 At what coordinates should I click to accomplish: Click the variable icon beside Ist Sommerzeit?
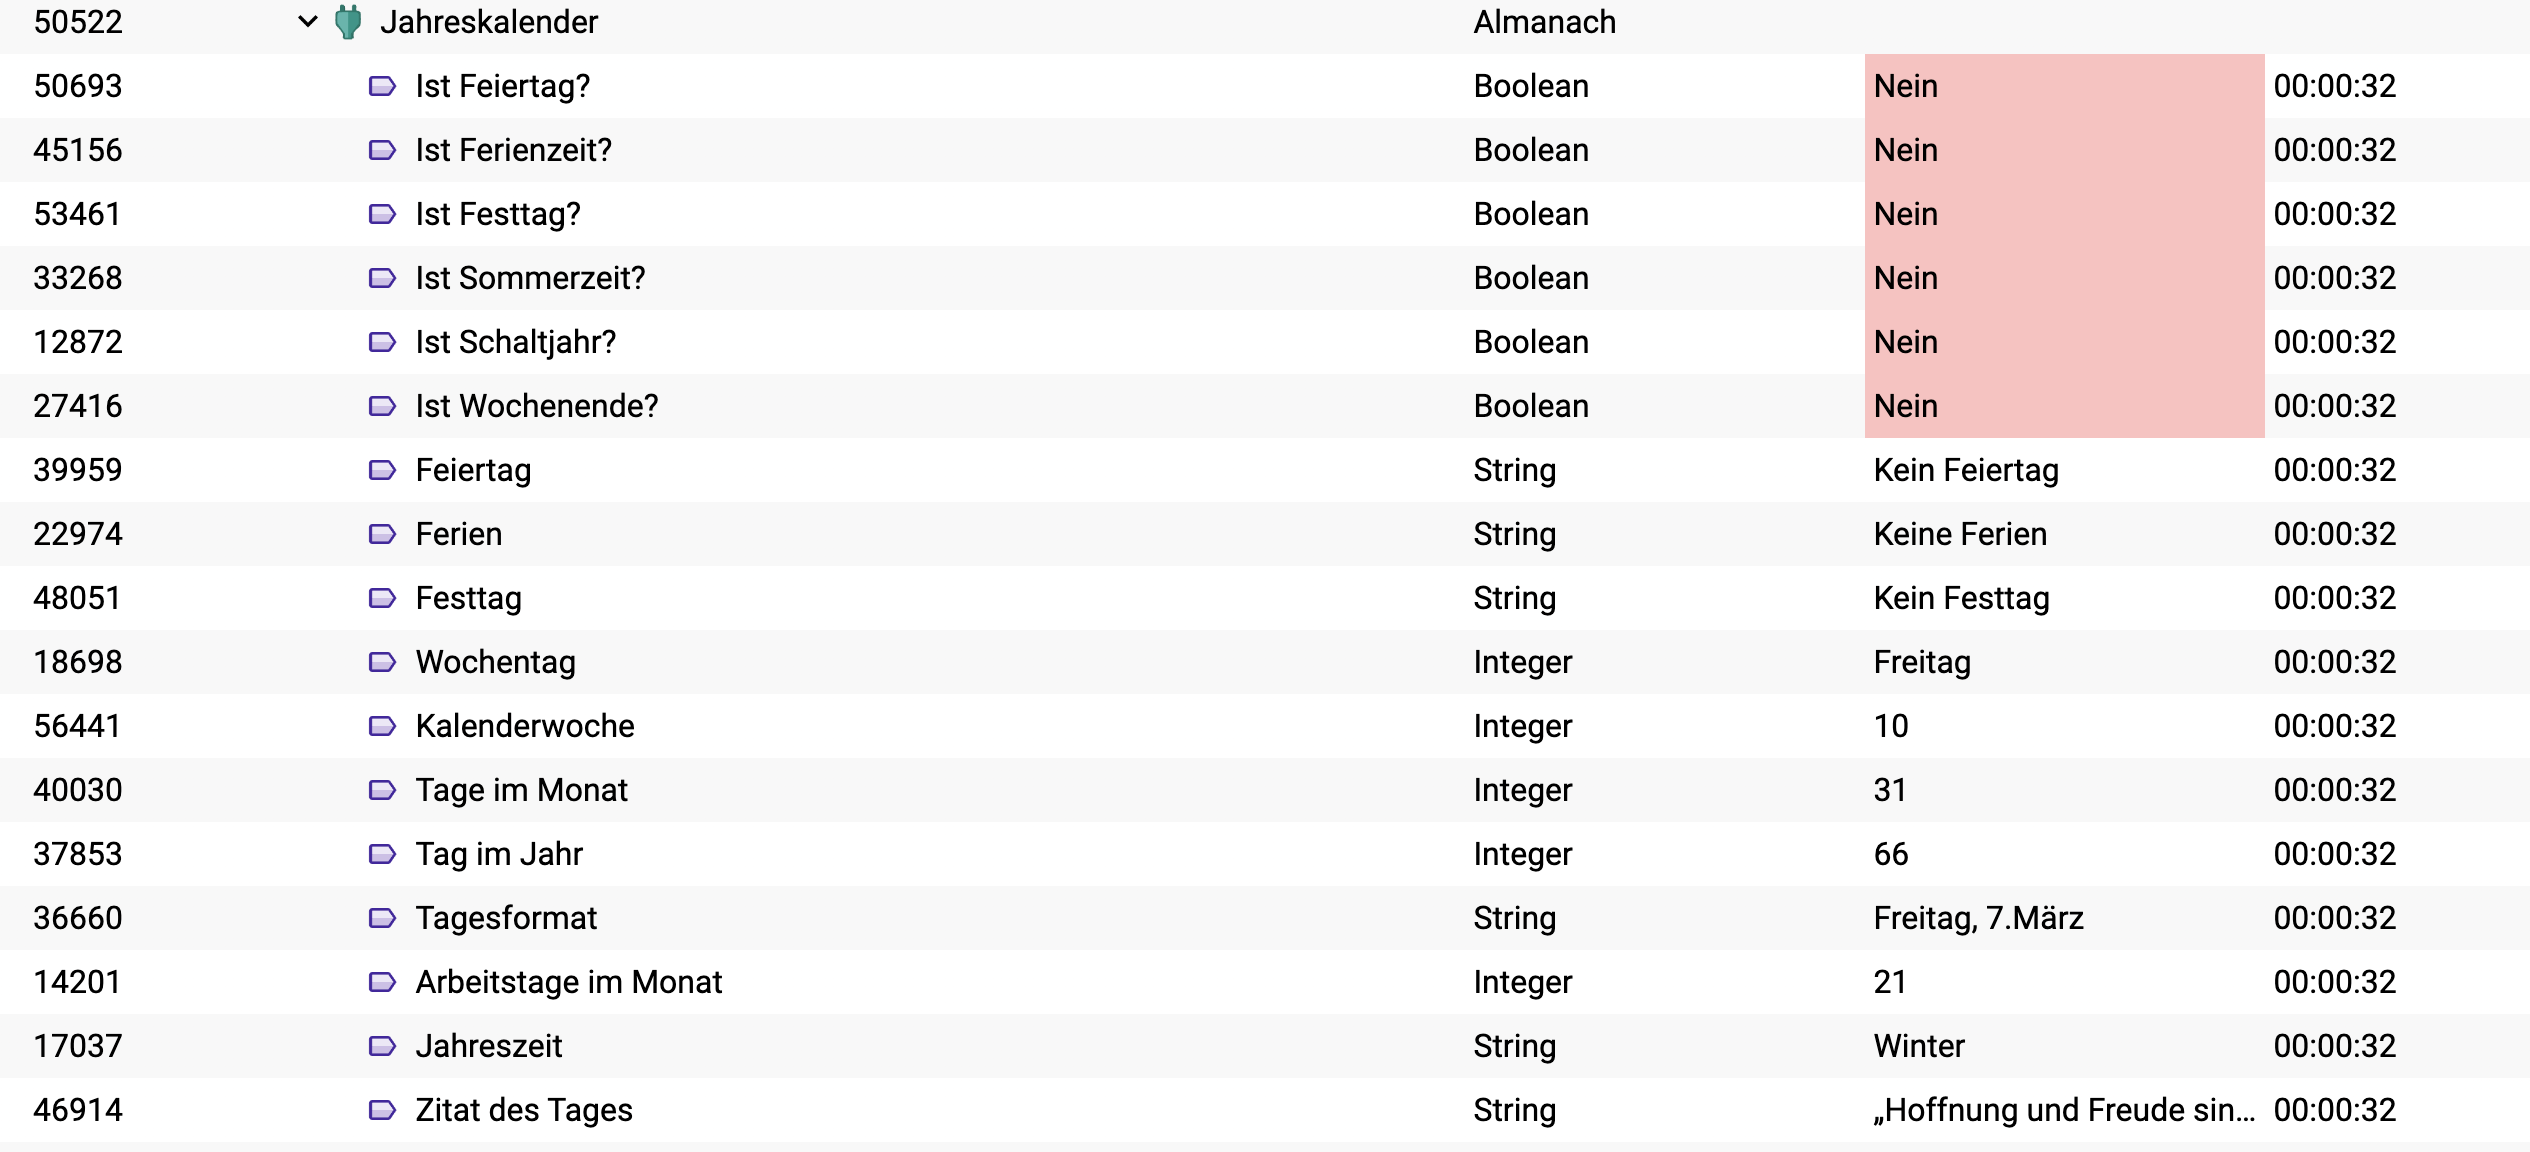coord(382,278)
